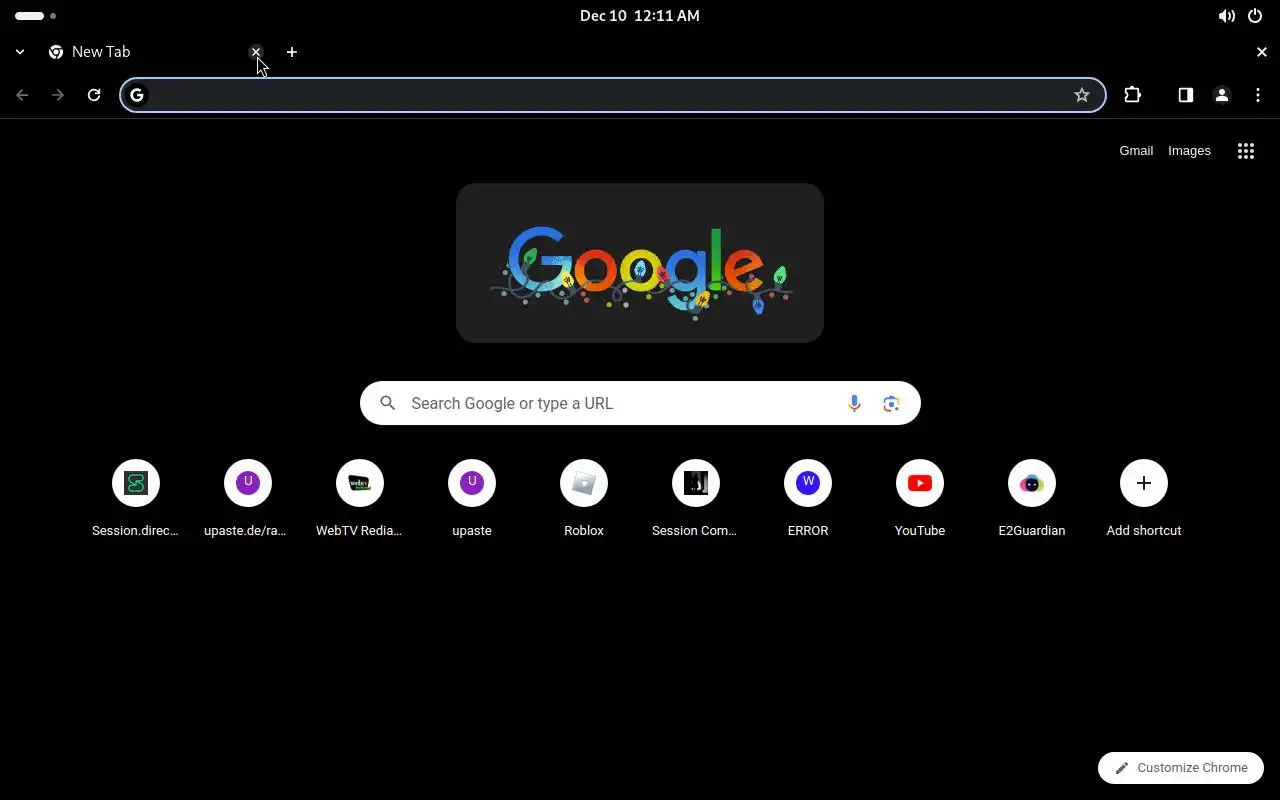Screen dimensions: 1280x800
Task: Open Chrome three-dot menu
Action: coord(1257,95)
